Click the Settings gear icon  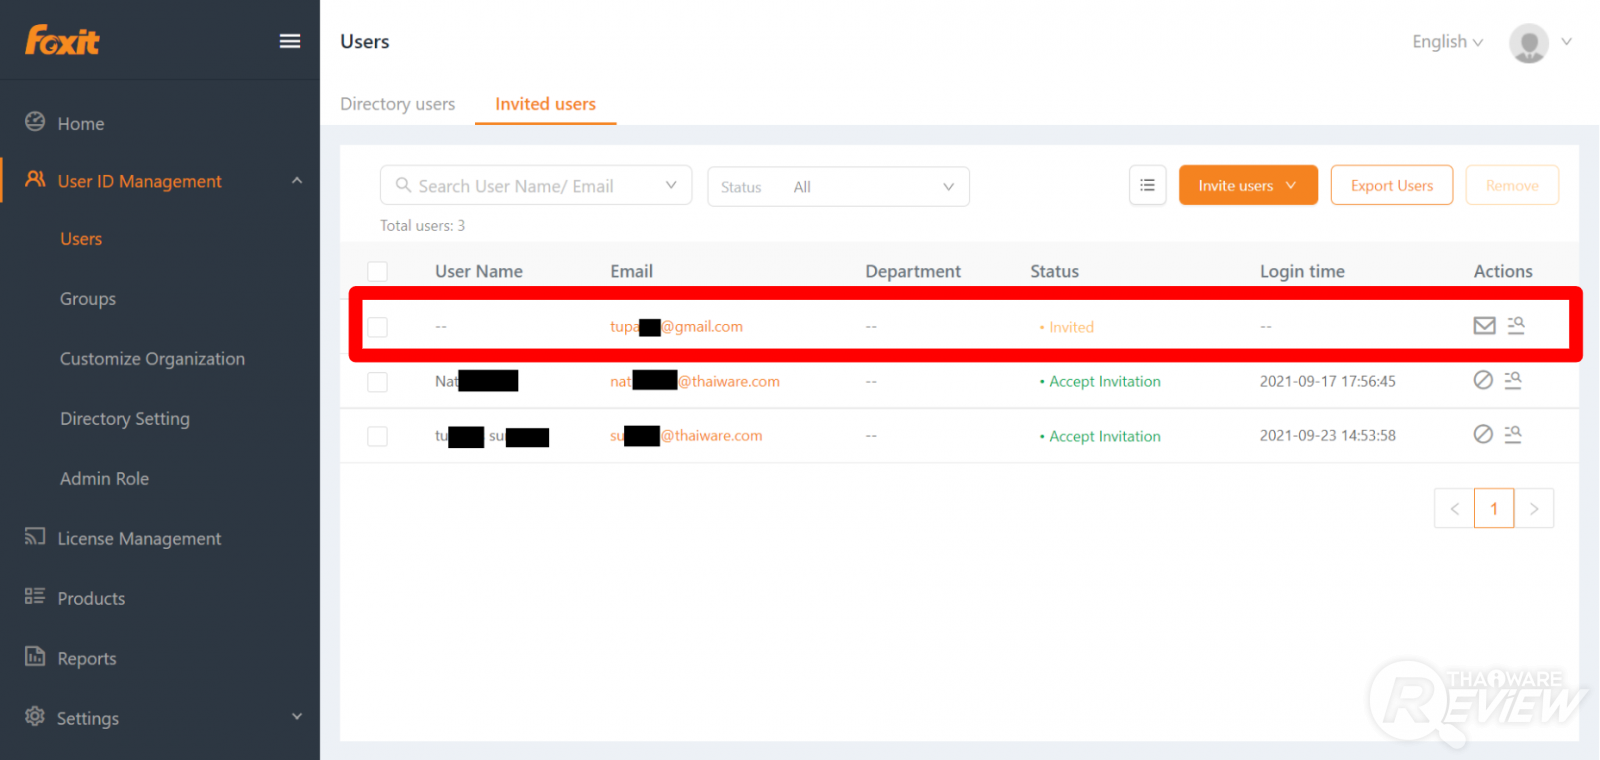[x=35, y=716]
